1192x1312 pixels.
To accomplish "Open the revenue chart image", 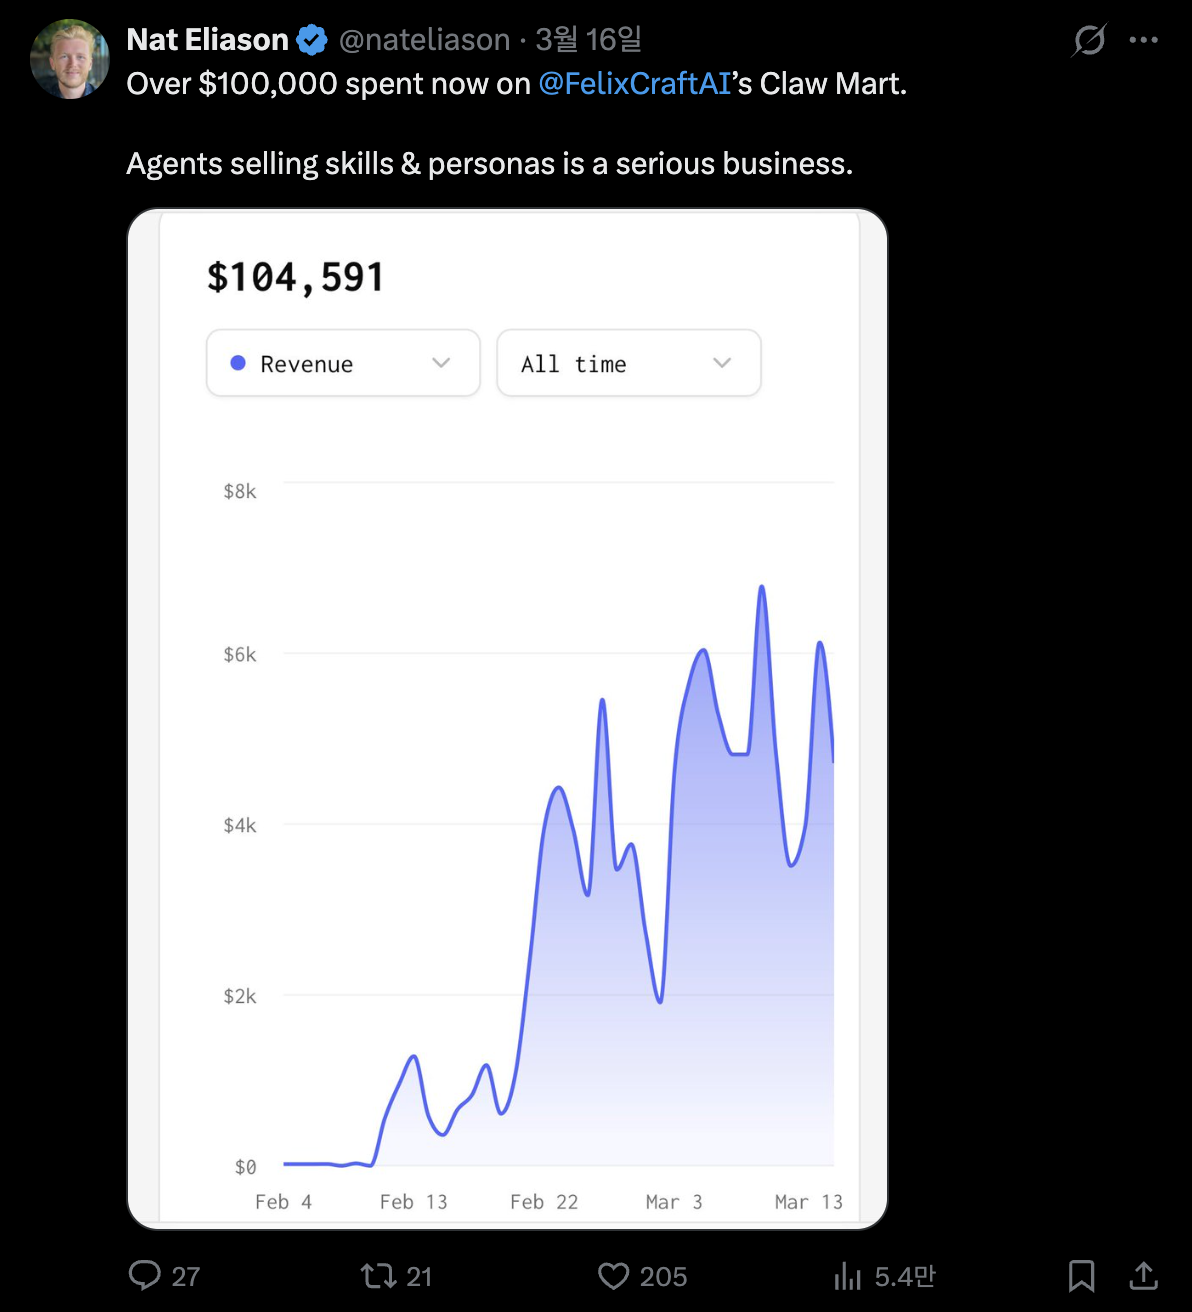I will [x=508, y=800].
